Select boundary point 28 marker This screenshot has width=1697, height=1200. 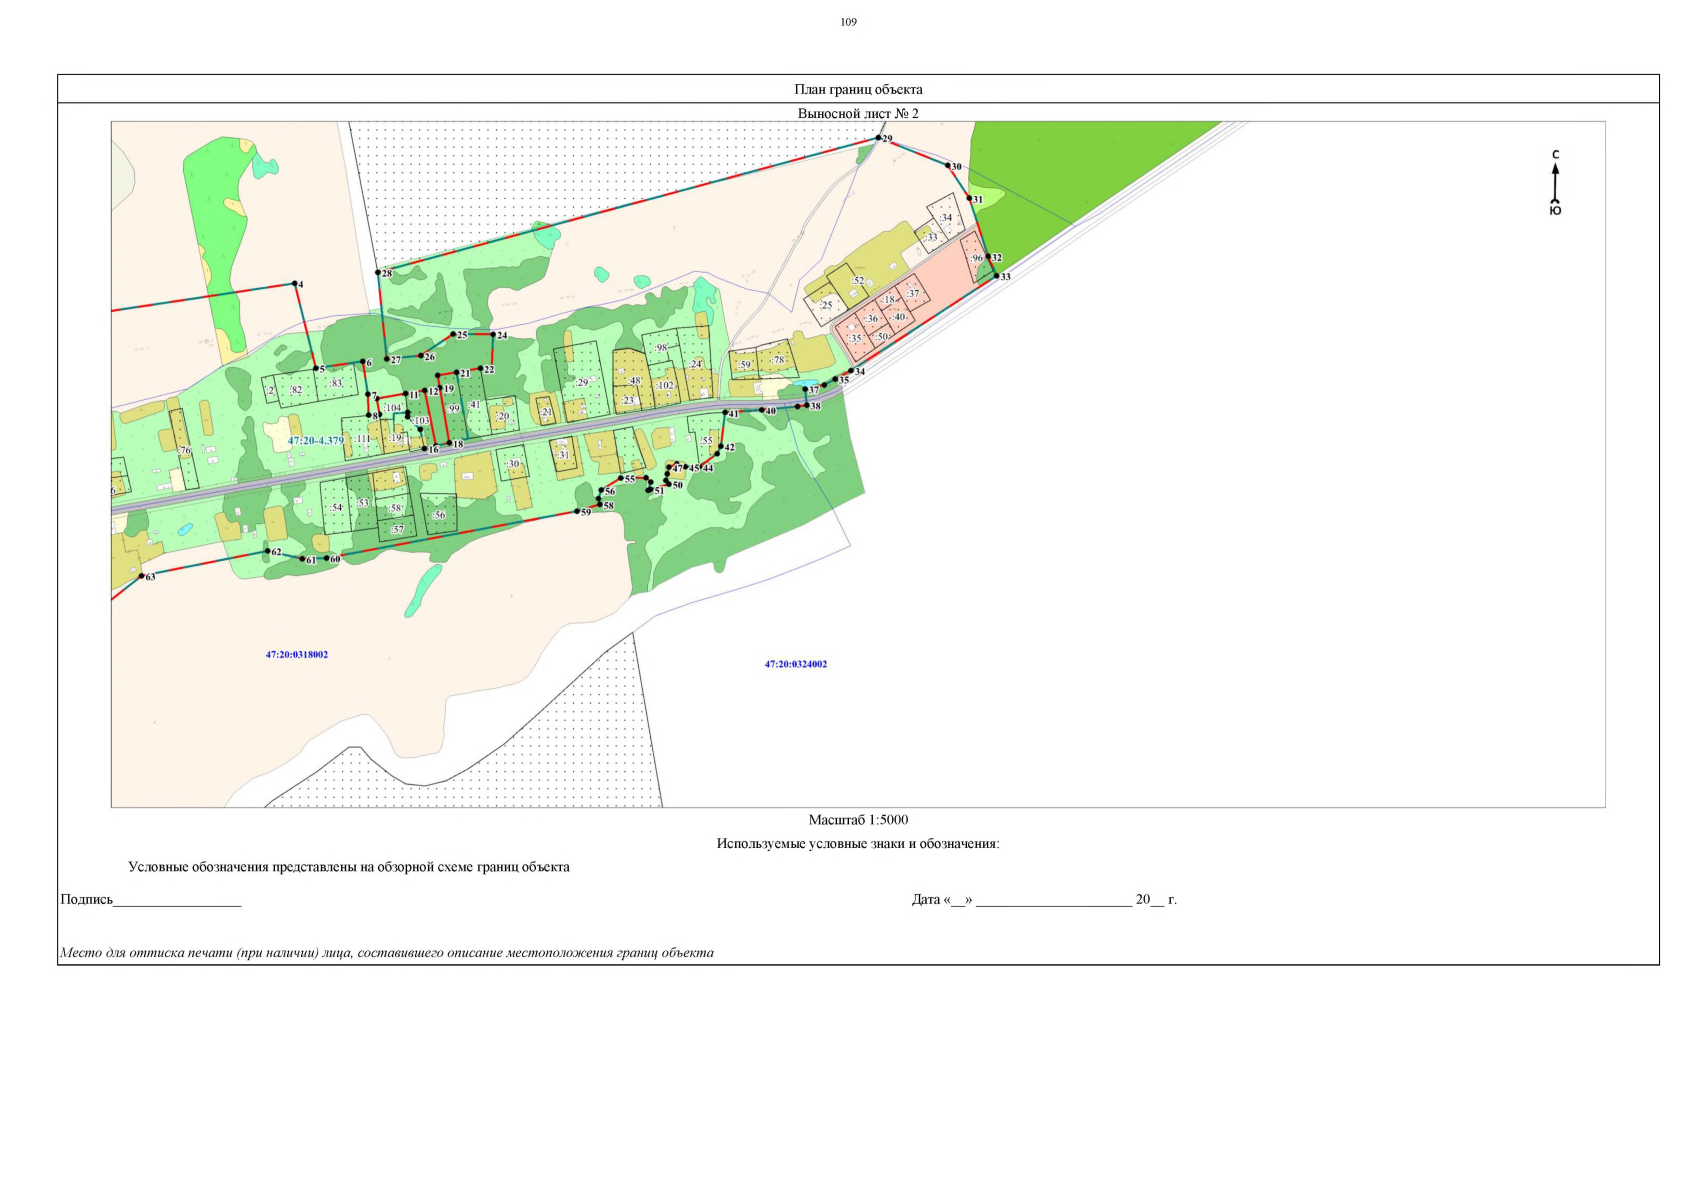tap(378, 272)
